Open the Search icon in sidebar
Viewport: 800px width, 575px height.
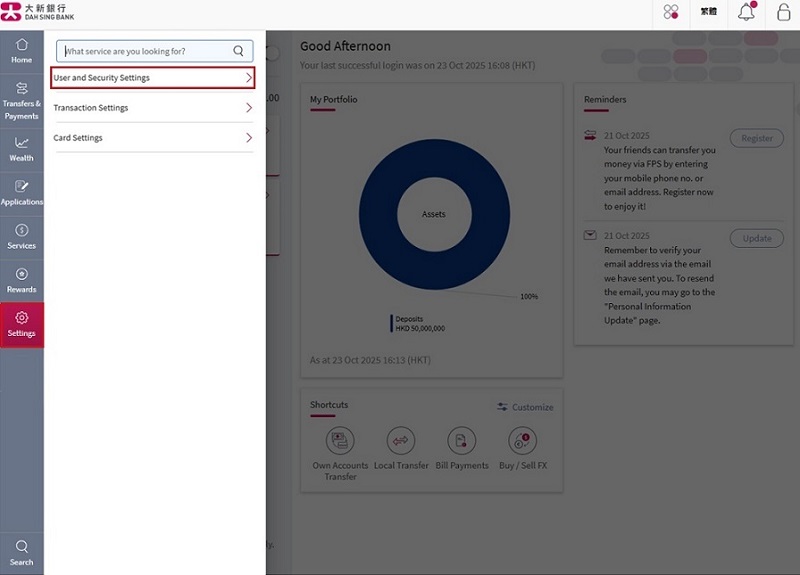coord(21,552)
